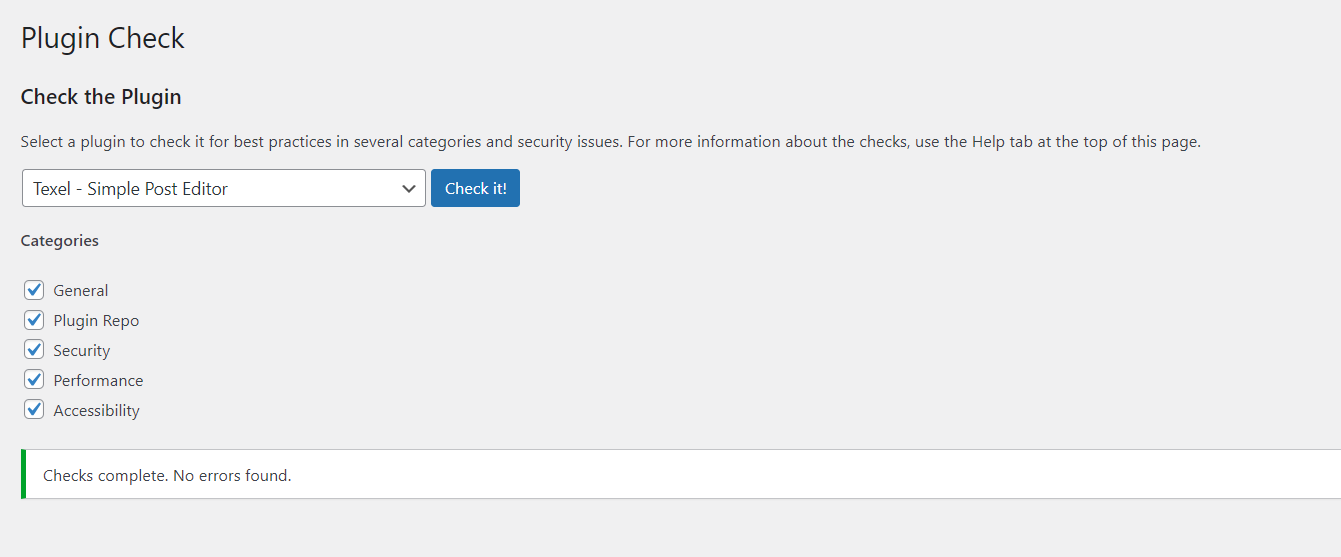
Task: Toggle the Performance checkbox off
Action: [x=35, y=380]
